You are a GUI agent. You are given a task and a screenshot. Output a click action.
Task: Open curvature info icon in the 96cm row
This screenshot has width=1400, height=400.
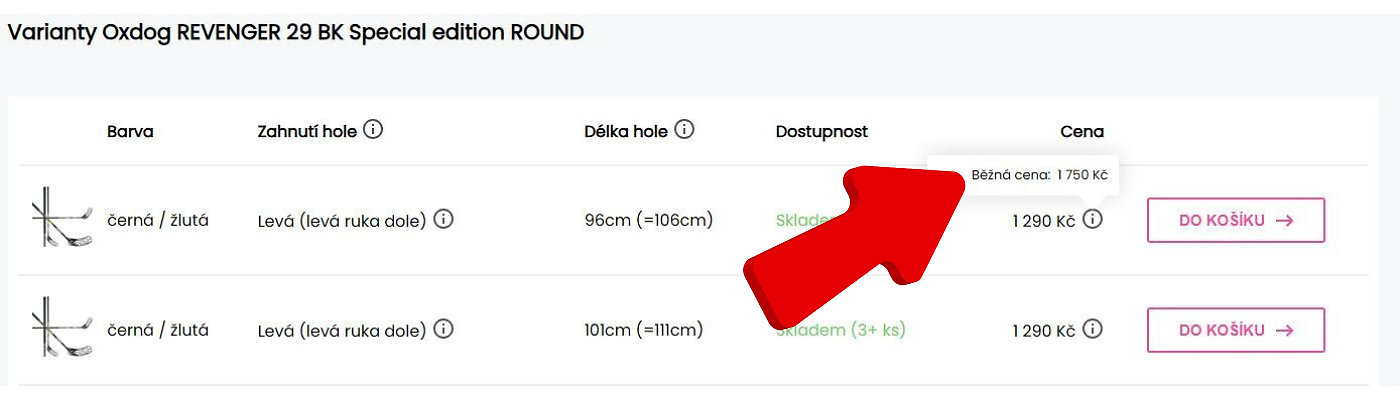click(443, 219)
